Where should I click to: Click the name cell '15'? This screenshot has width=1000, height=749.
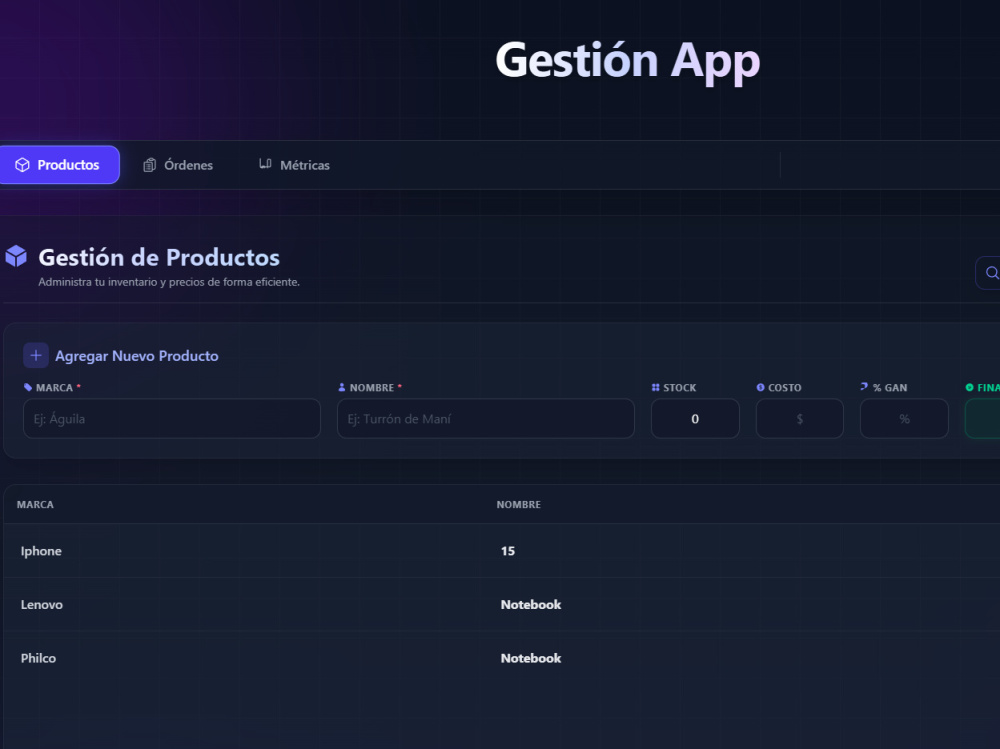pyautogui.click(x=508, y=551)
